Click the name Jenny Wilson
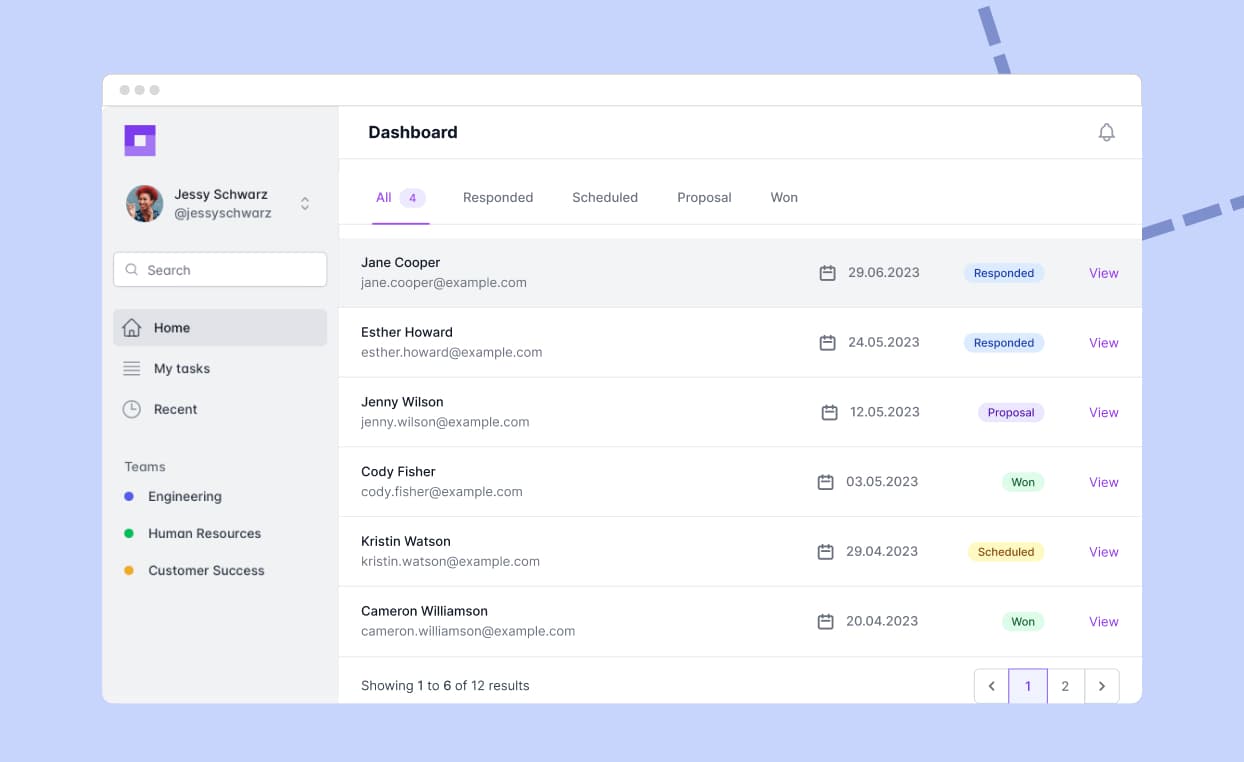The width and height of the screenshot is (1244, 762). point(402,402)
